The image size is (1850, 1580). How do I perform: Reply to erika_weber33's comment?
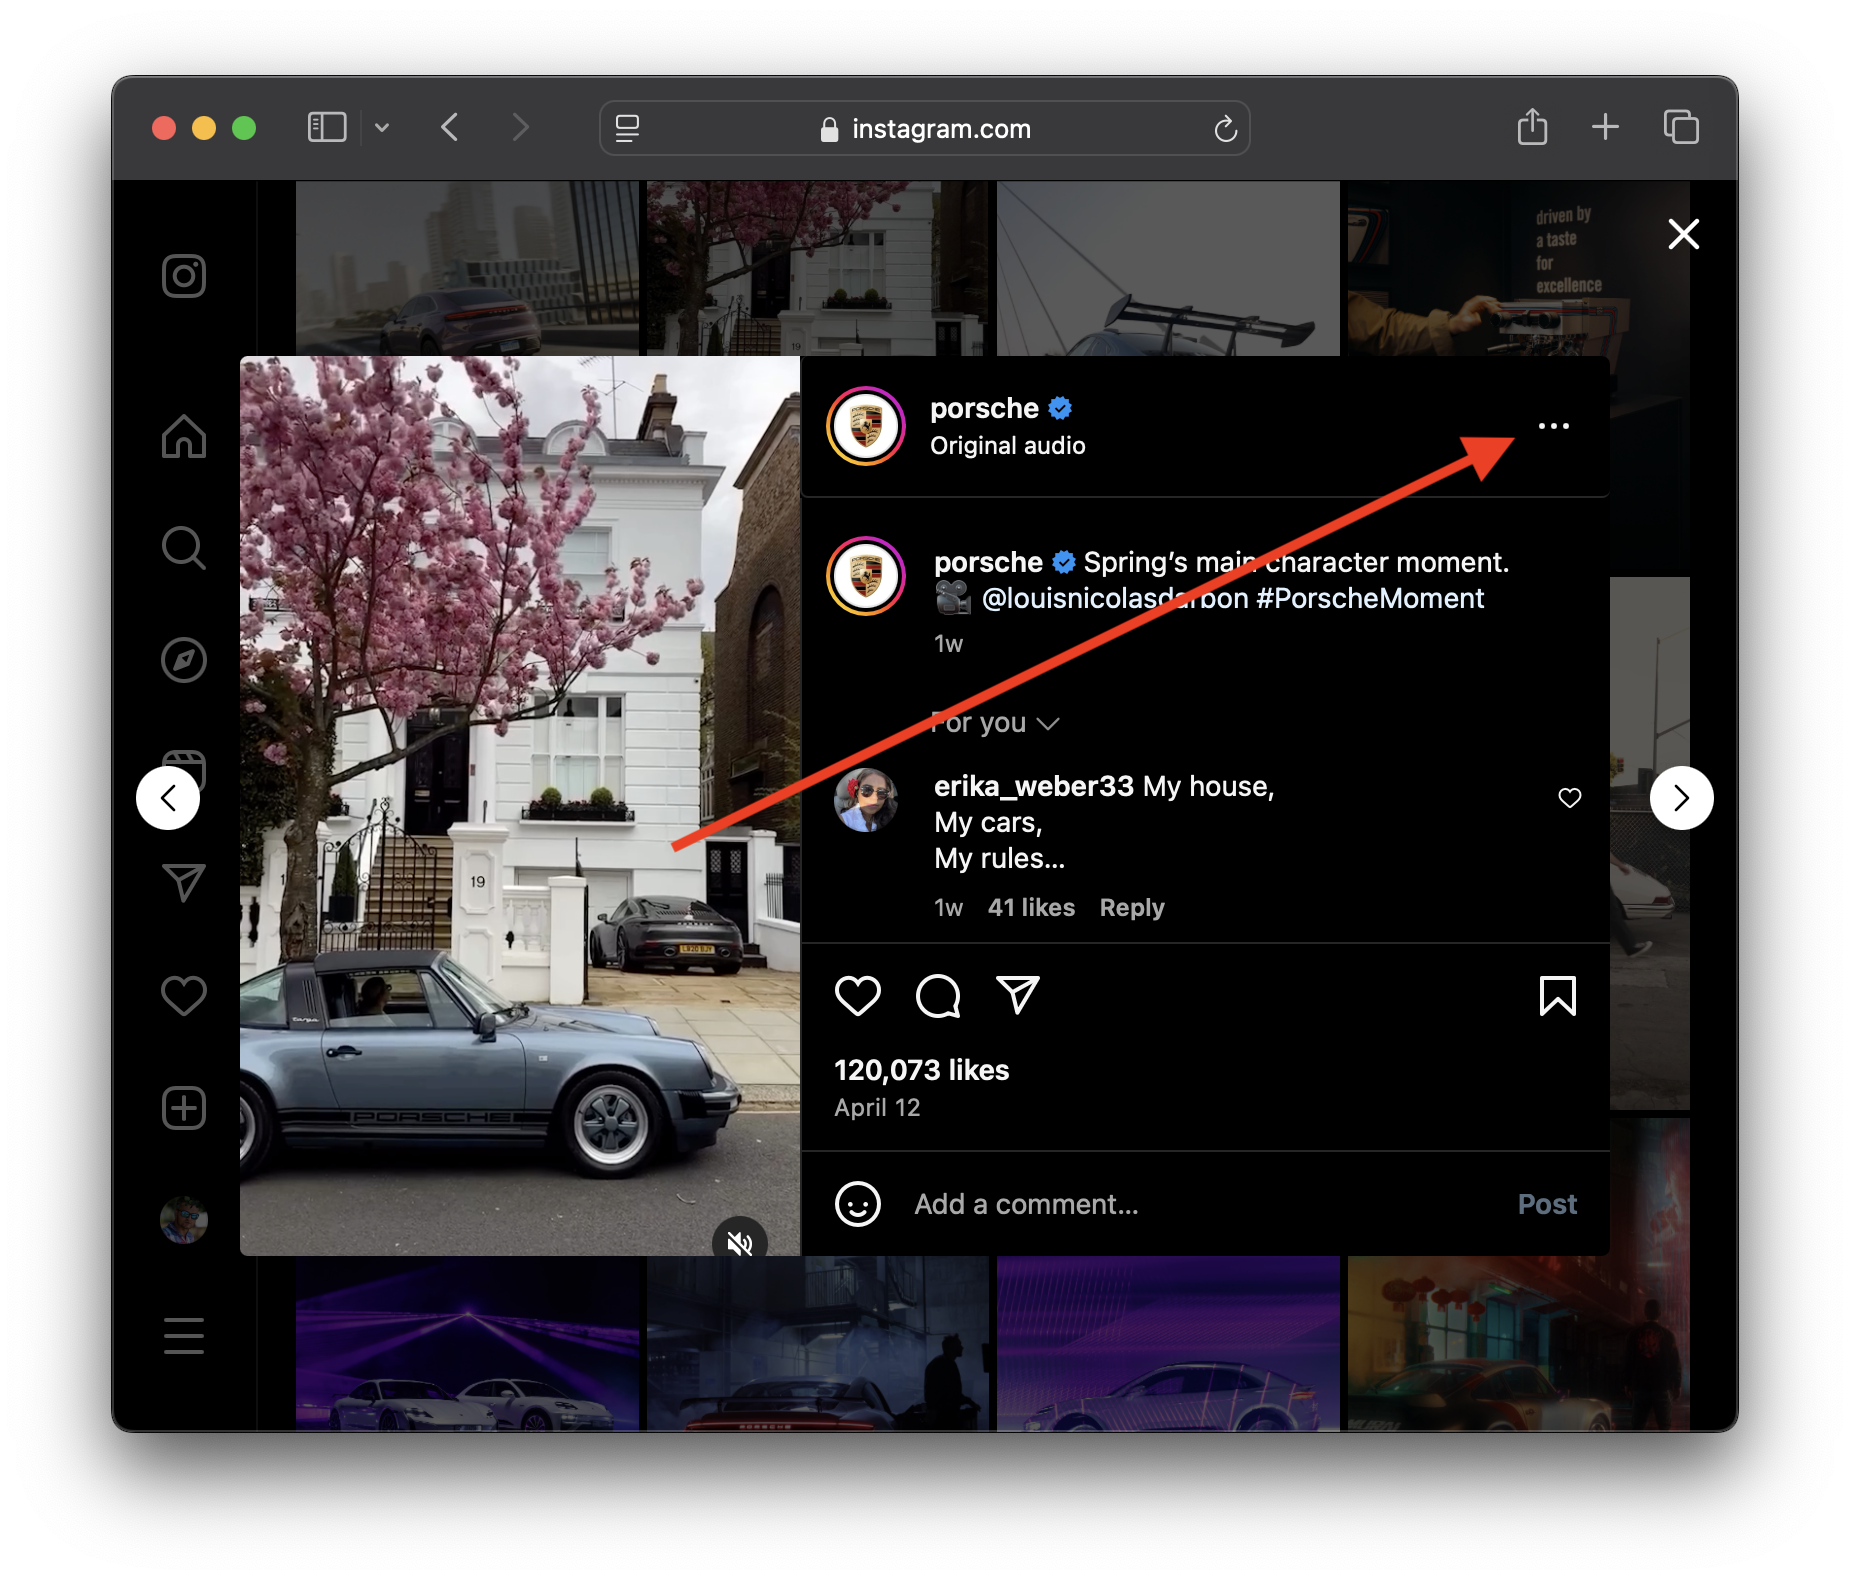pyautogui.click(x=1132, y=908)
